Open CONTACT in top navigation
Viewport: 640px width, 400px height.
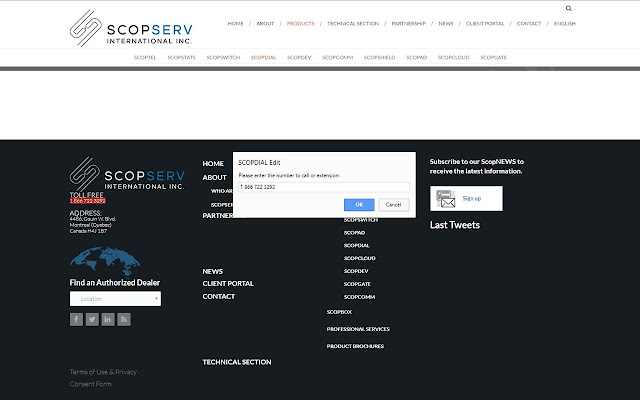click(529, 24)
